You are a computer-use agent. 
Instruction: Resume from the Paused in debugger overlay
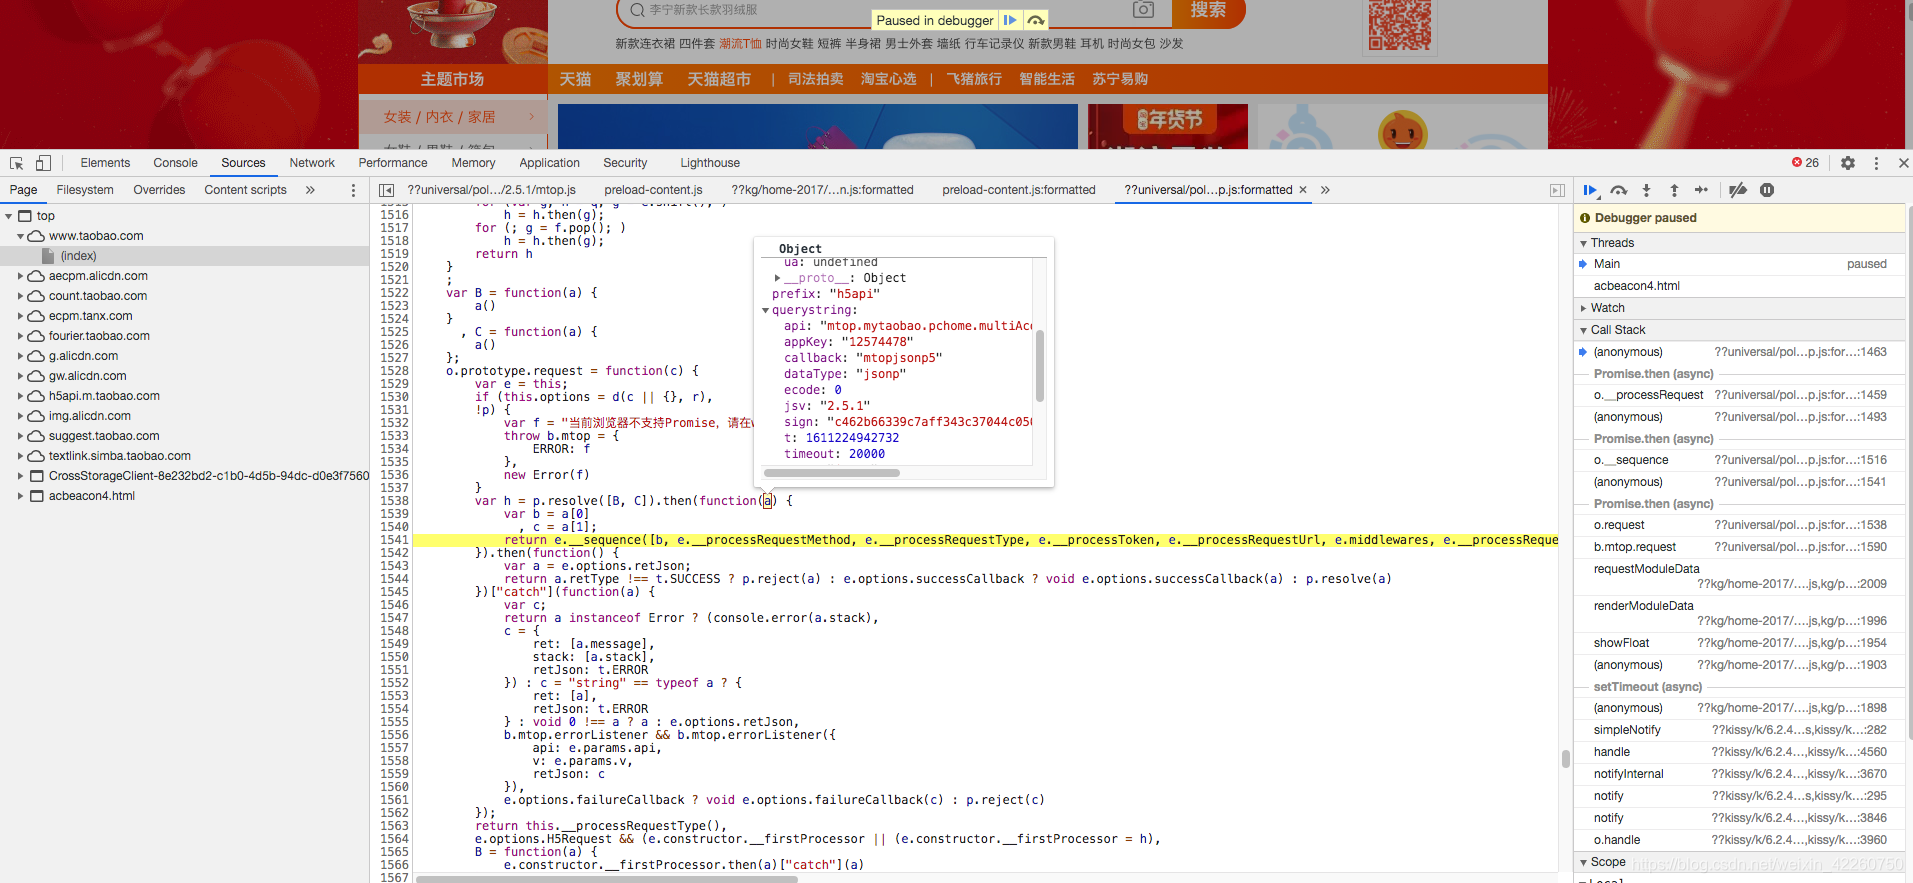[1010, 20]
